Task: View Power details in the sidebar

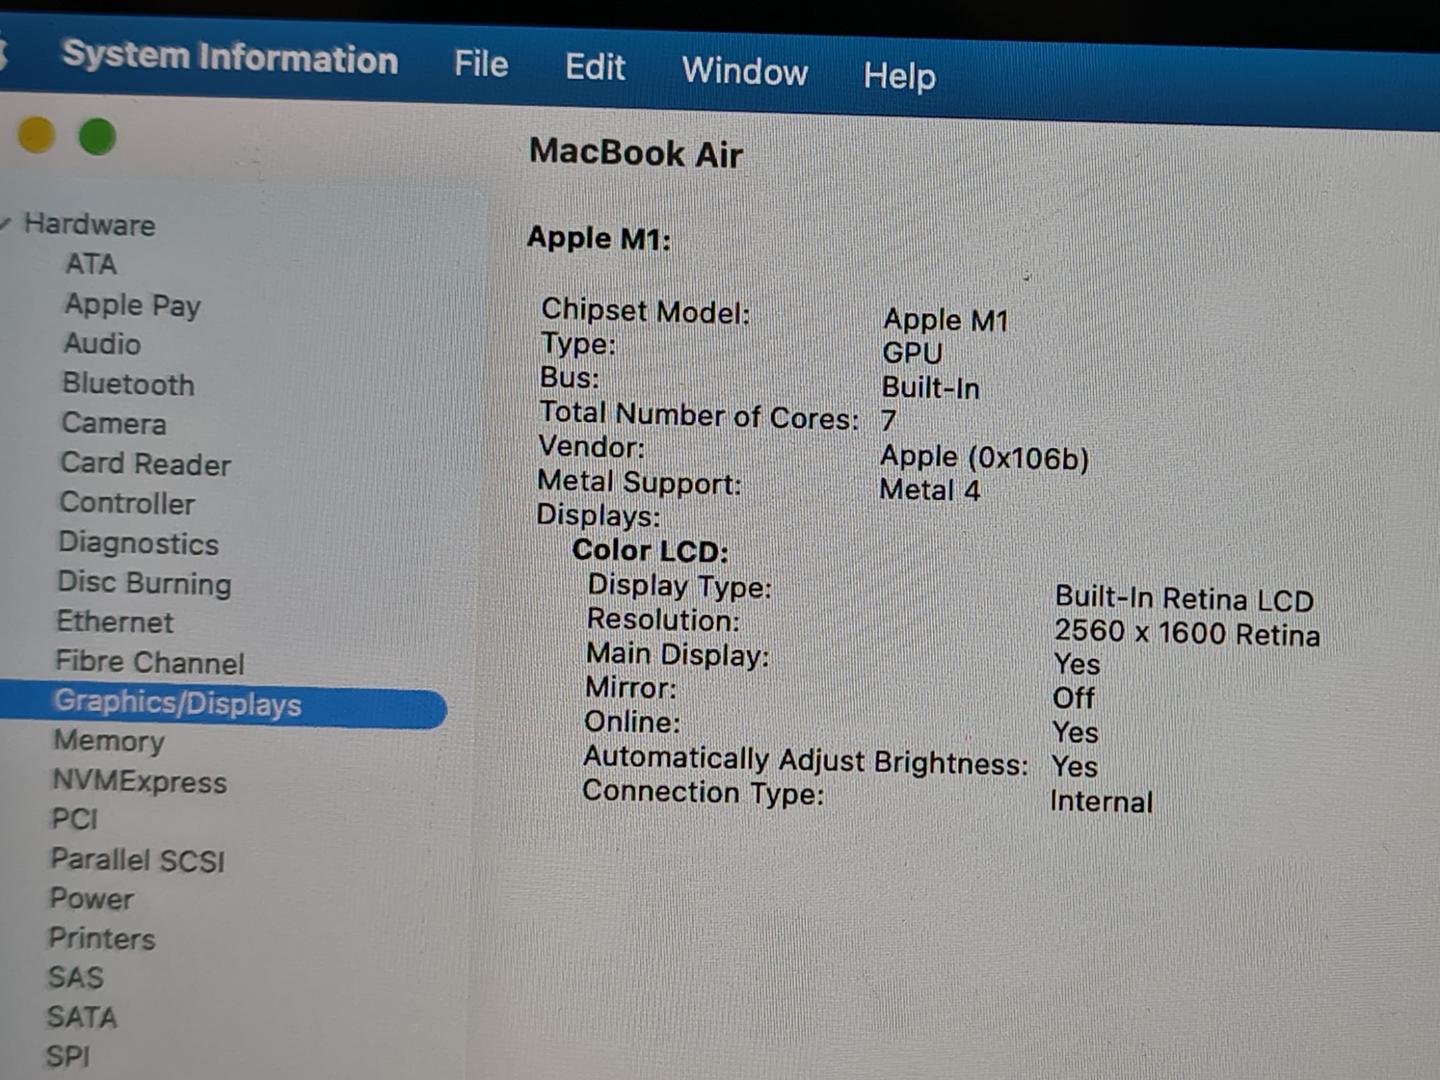Action: click(x=91, y=899)
